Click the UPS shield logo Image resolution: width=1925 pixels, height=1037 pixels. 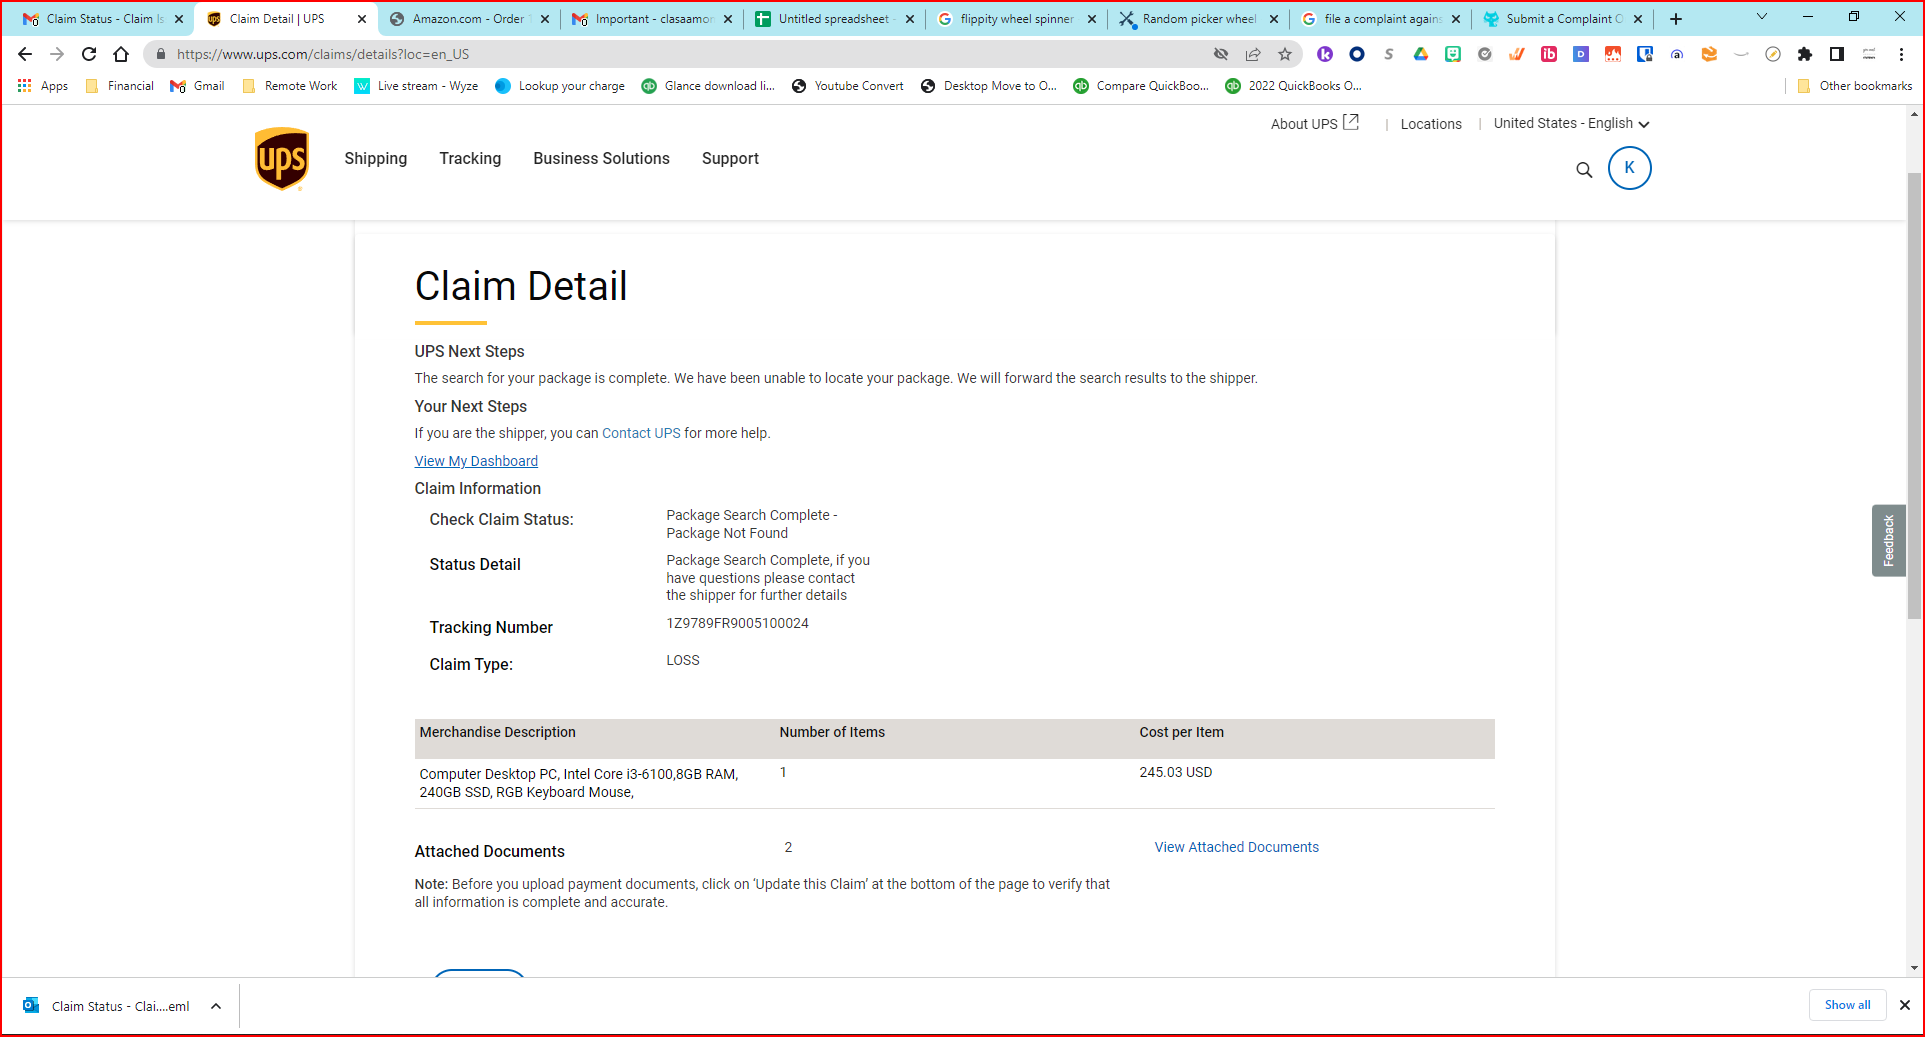click(x=282, y=159)
